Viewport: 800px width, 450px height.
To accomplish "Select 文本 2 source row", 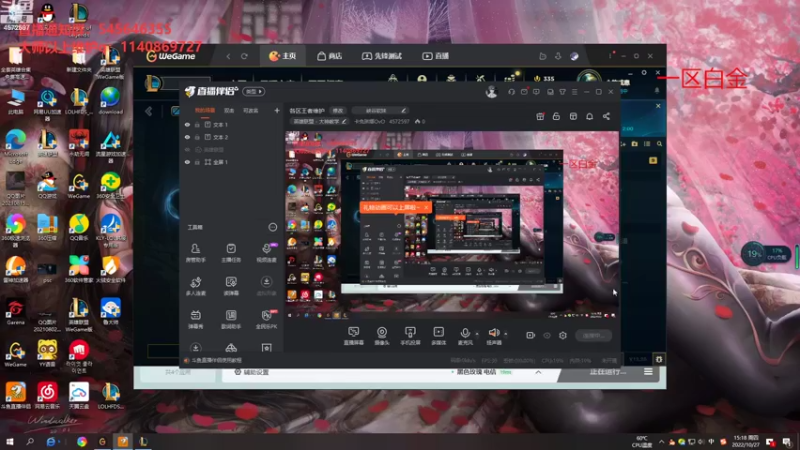I will (x=232, y=137).
